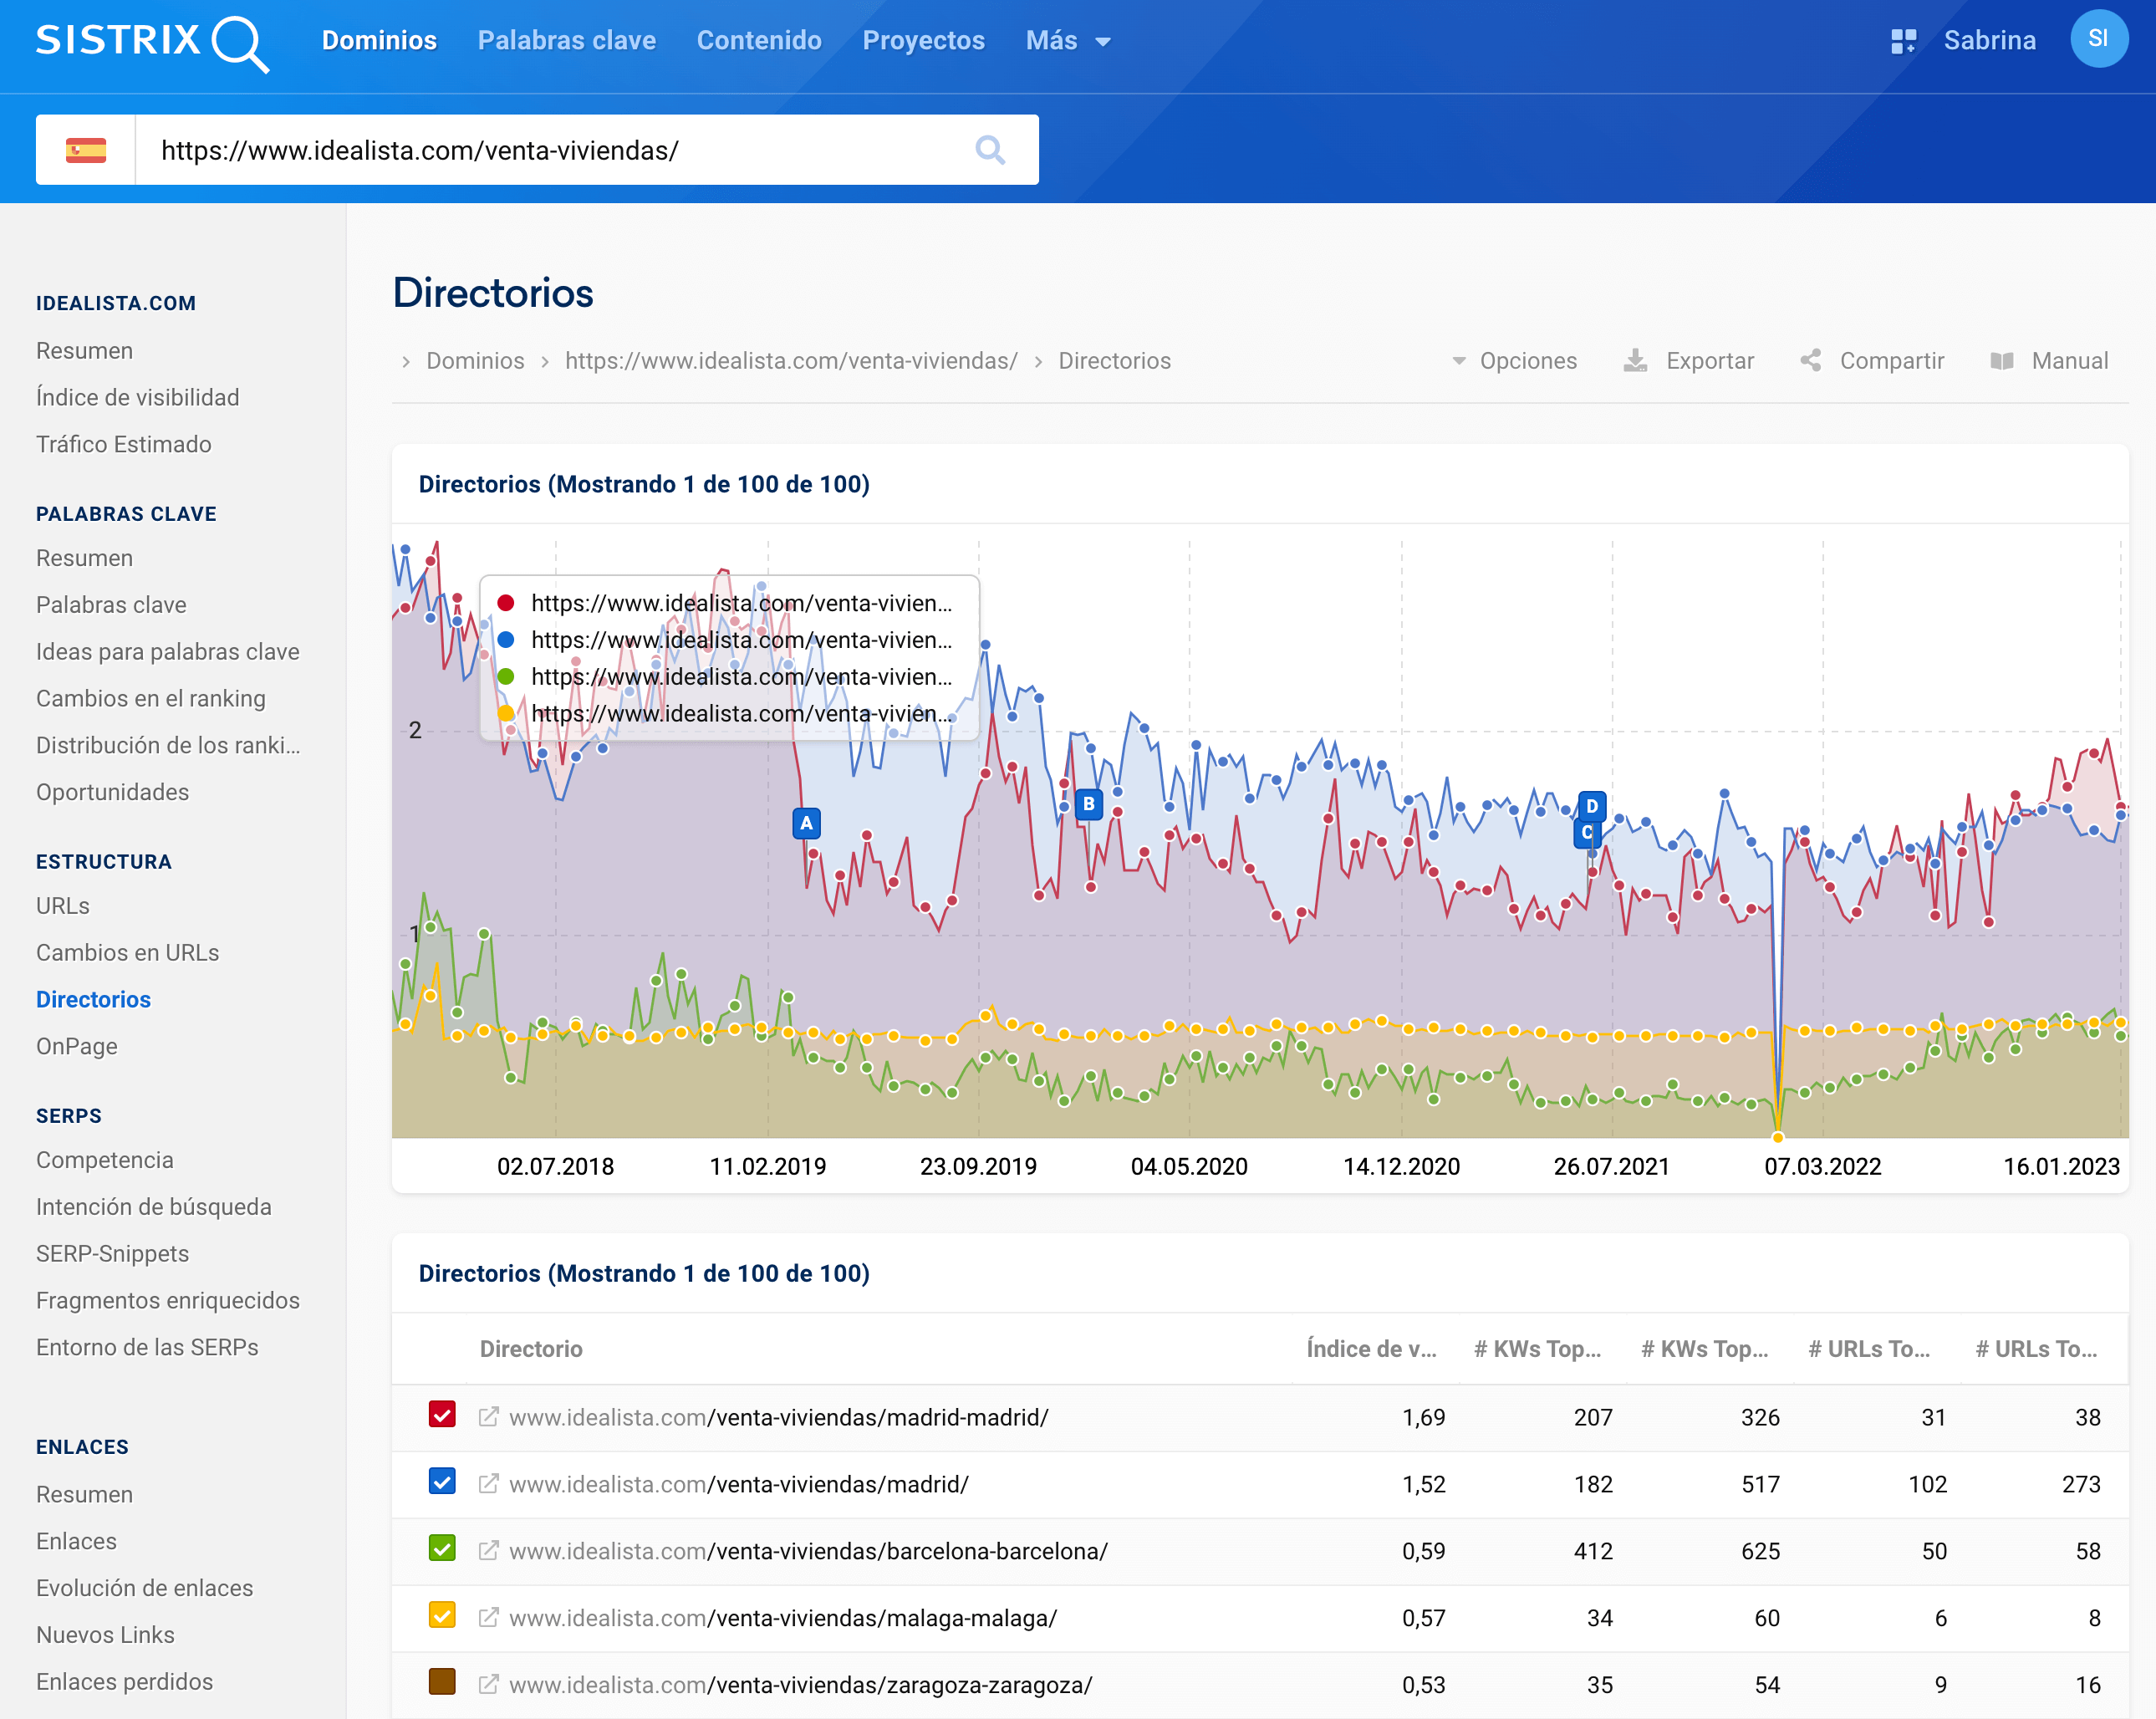Click the apps grid icon beside Sabrina
The width and height of the screenshot is (2156, 1719).
tap(1902, 41)
